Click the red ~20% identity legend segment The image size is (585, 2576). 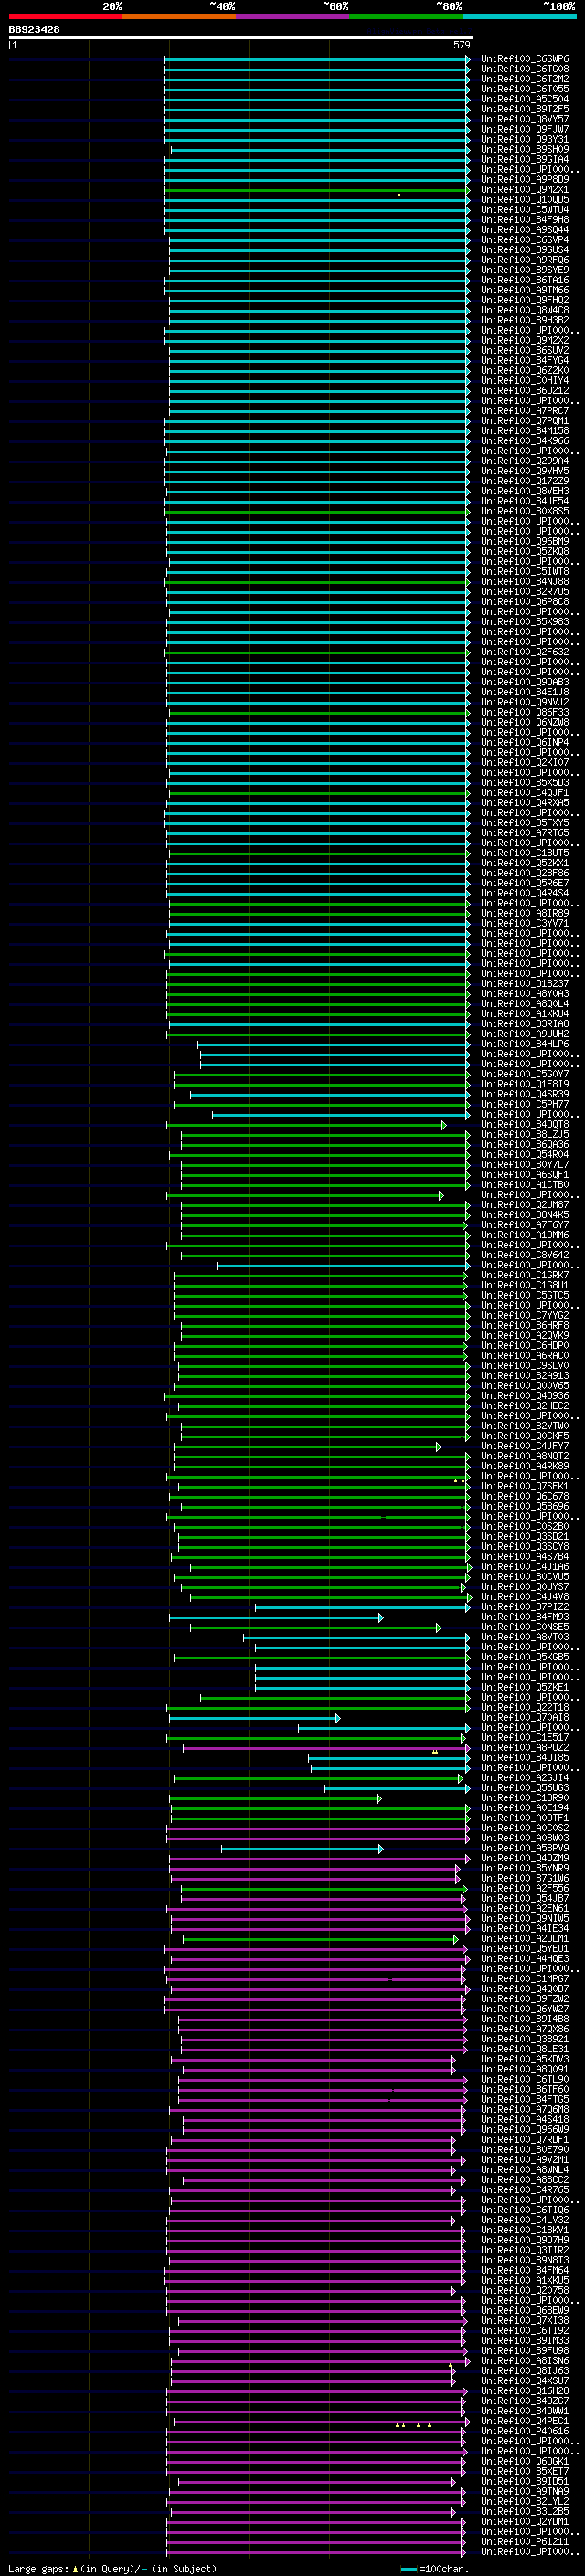(x=65, y=16)
